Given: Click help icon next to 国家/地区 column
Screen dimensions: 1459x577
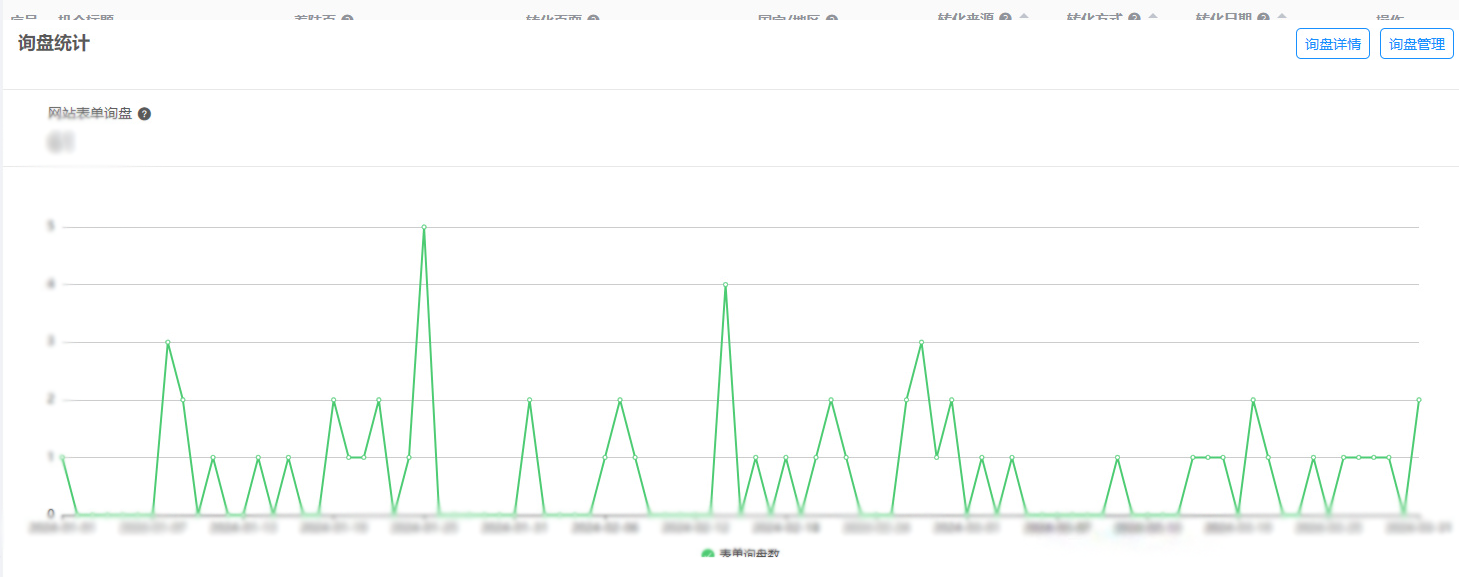Looking at the screenshot, I should click(x=831, y=20).
